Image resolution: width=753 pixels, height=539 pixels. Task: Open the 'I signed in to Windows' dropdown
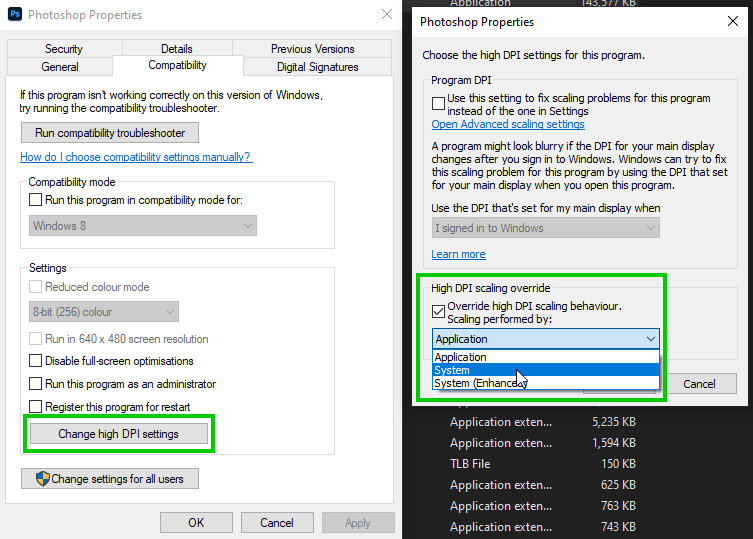click(x=546, y=228)
